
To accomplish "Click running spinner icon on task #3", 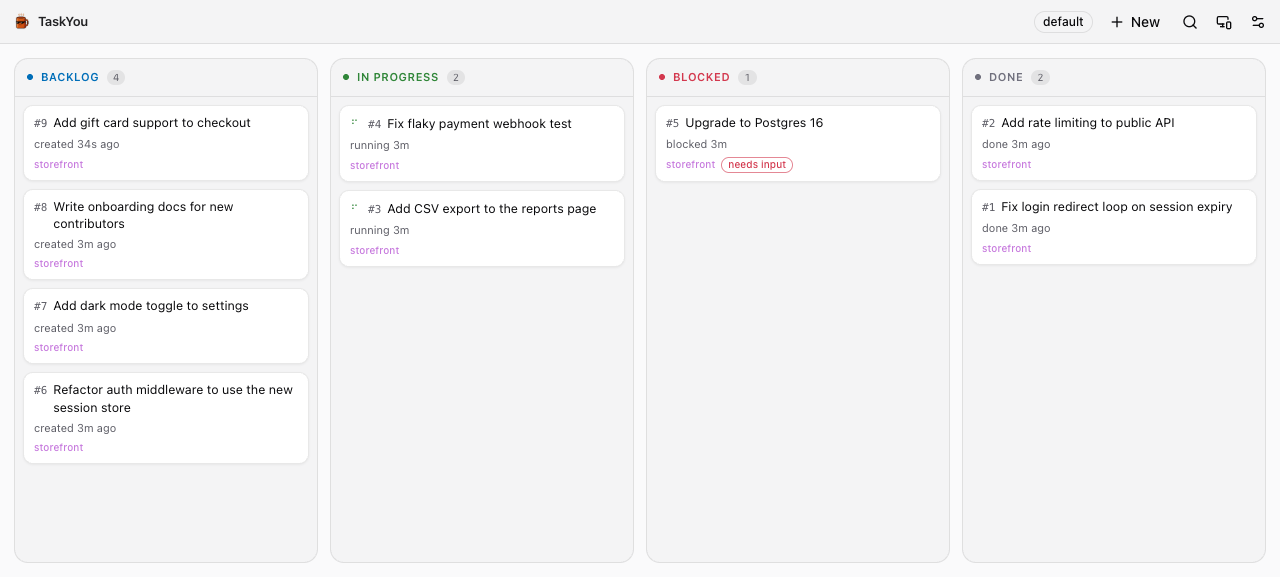I will click(355, 208).
